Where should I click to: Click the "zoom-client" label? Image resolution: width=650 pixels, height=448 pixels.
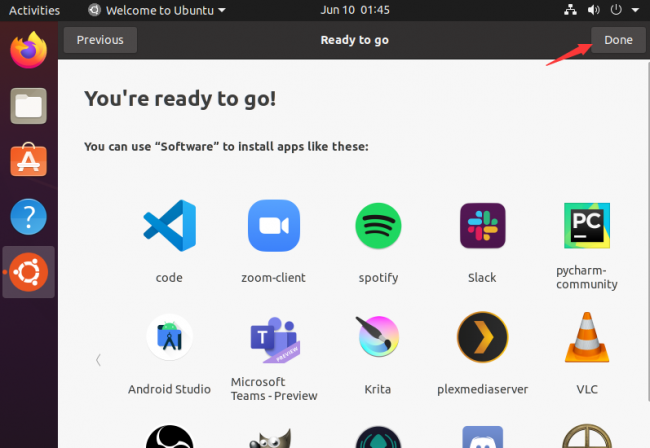tap(274, 278)
